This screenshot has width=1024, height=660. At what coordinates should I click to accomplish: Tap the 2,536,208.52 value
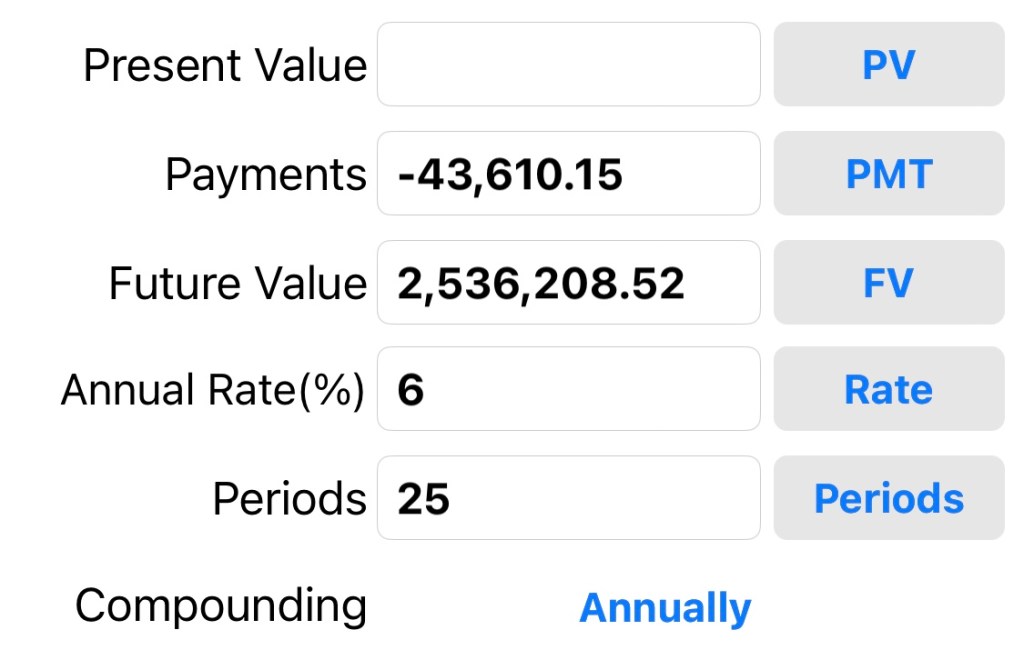(x=541, y=284)
